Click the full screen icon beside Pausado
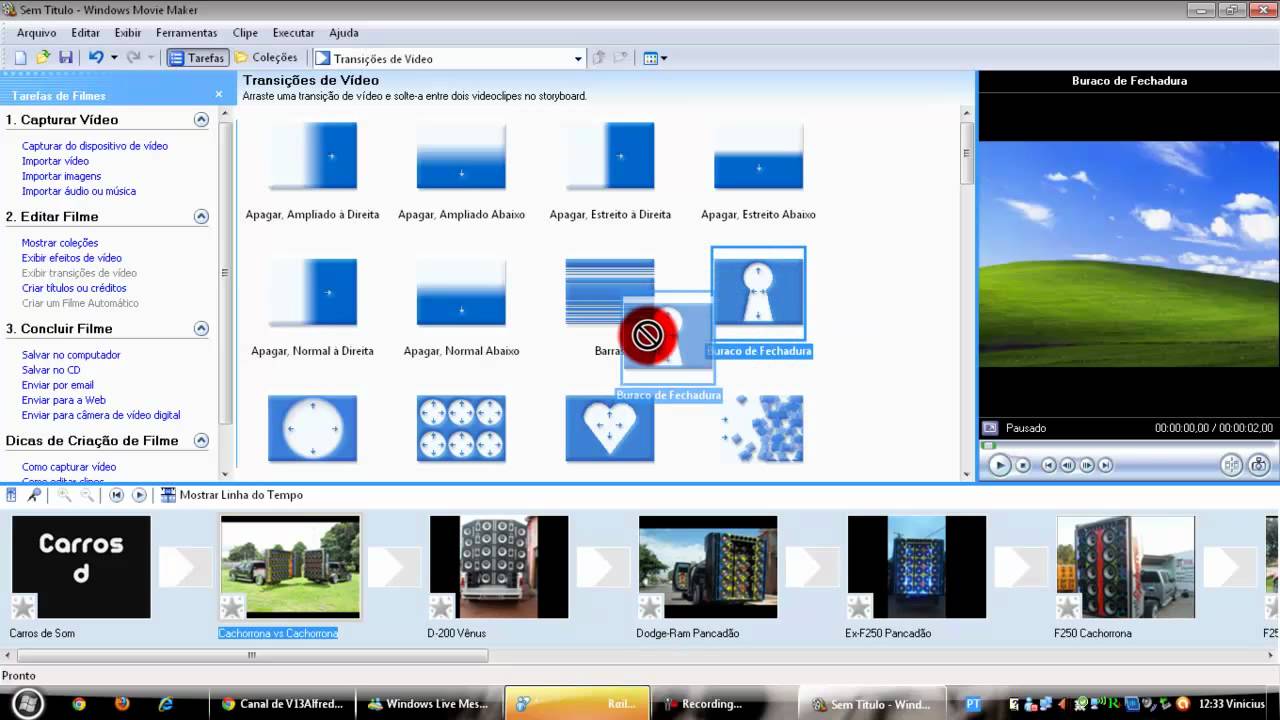The height and width of the screenshot is (720, 1280). tap(990, 428)
